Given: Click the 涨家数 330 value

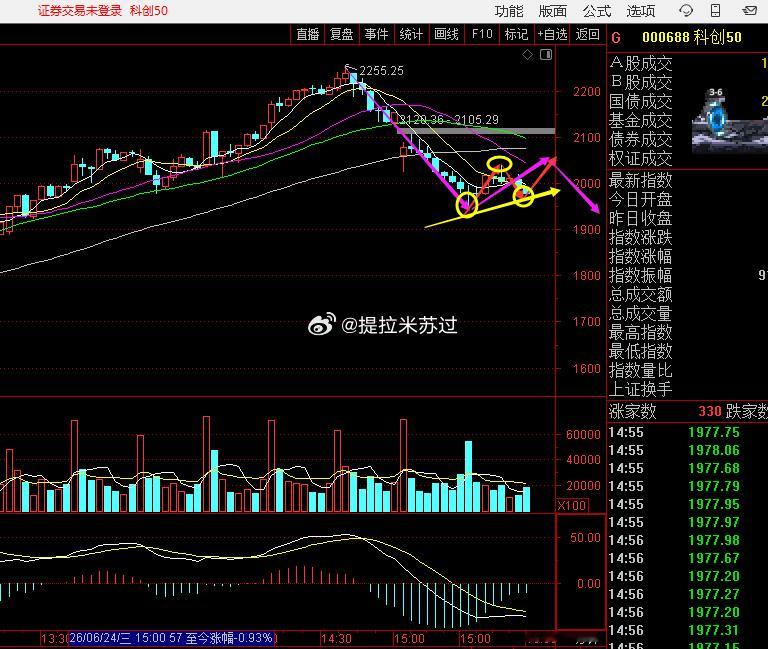Looking at the screenshot, I should (x=710, y=411).
